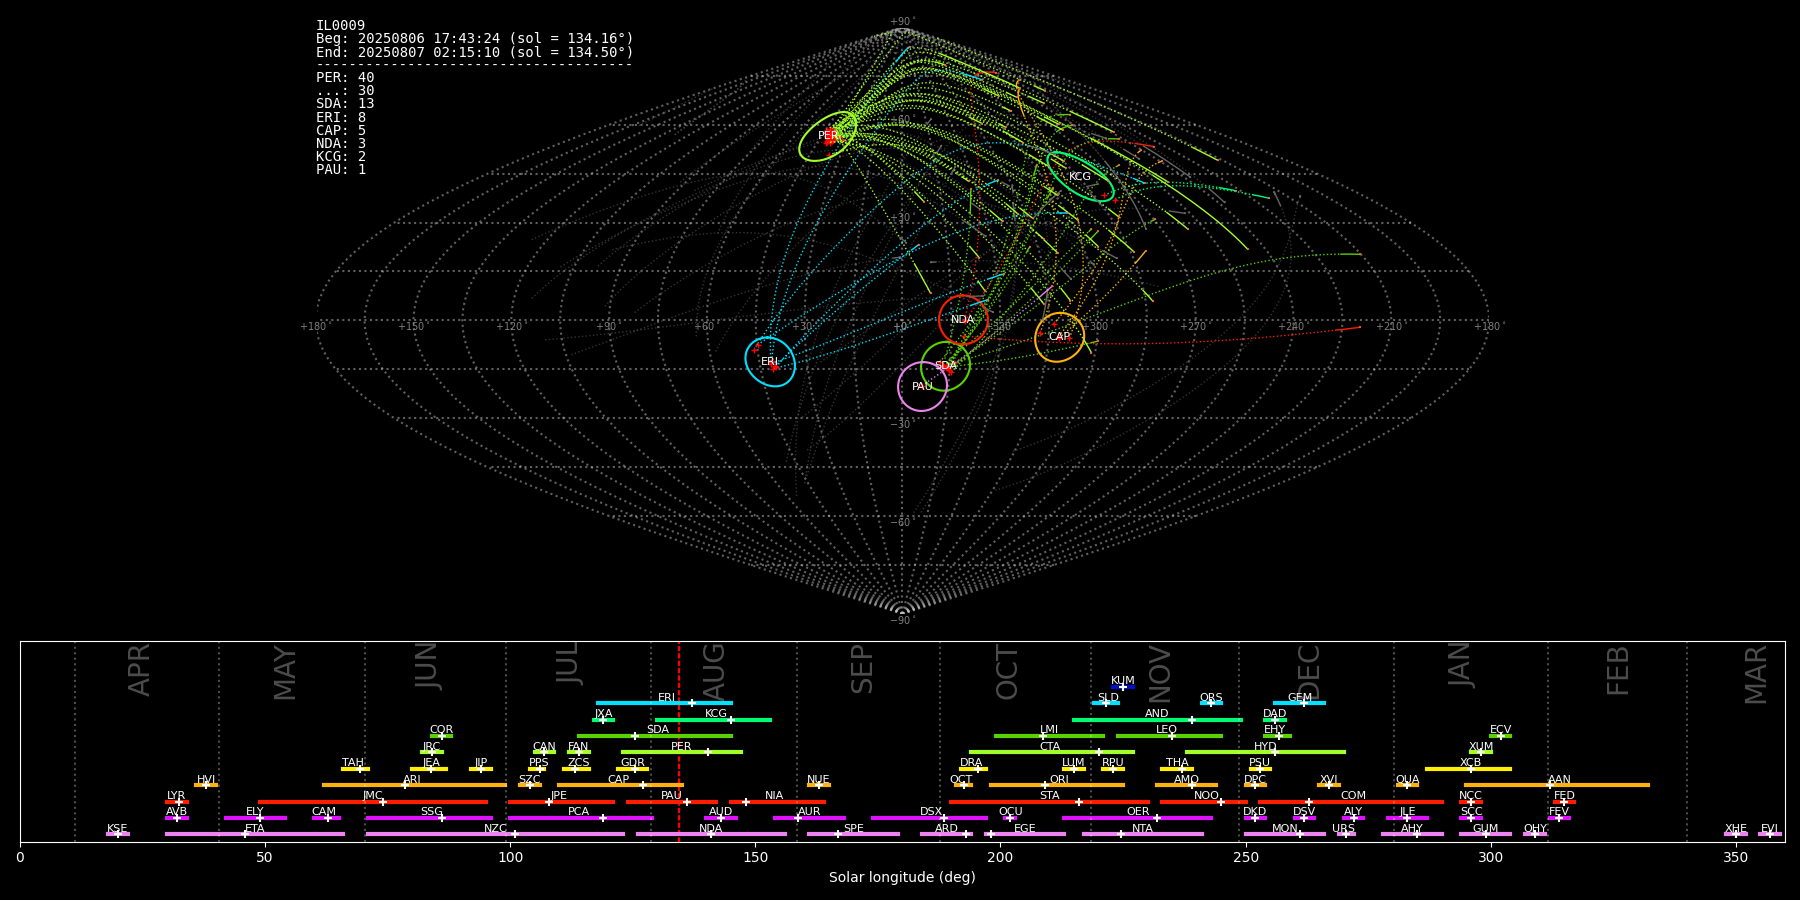
Task: Click the DEC month label on the timeline
Action: [x=1309, y=672]
